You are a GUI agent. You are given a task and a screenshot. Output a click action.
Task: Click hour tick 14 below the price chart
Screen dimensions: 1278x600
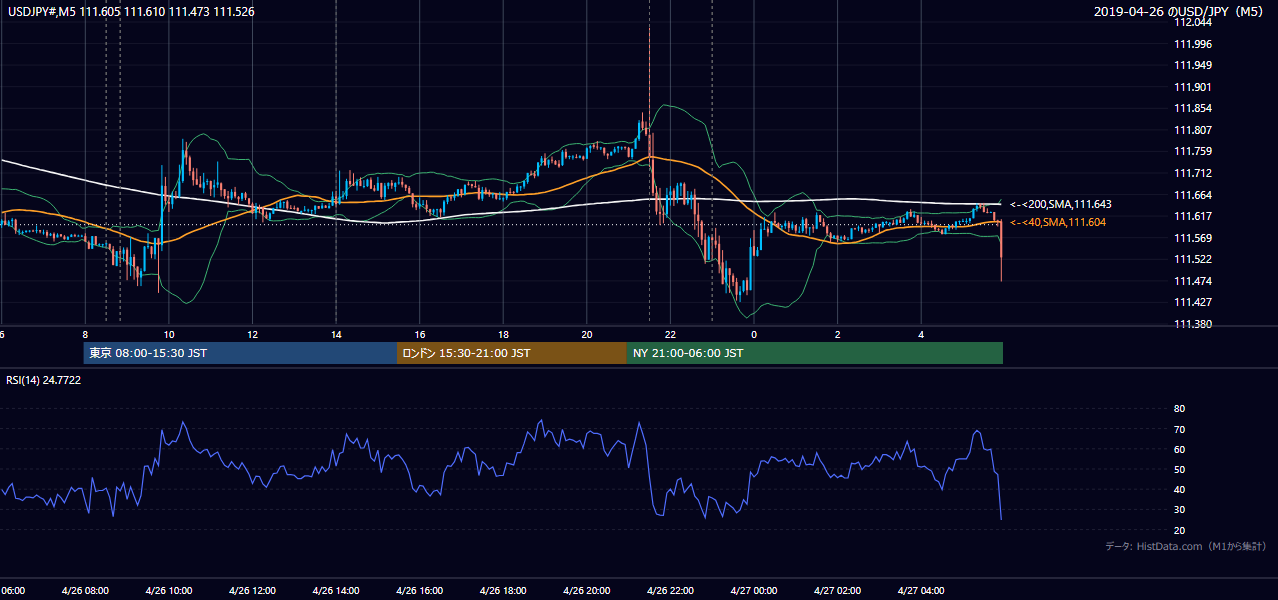click(336, 335)
